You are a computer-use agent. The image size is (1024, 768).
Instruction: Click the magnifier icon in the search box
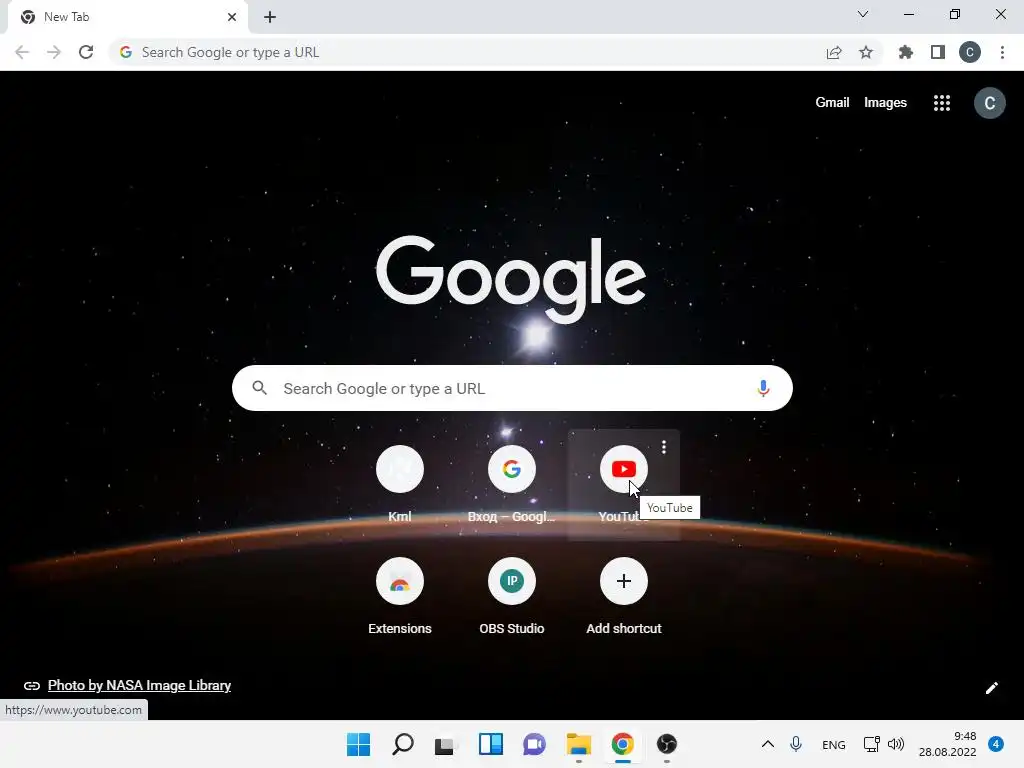pos(259,389)
